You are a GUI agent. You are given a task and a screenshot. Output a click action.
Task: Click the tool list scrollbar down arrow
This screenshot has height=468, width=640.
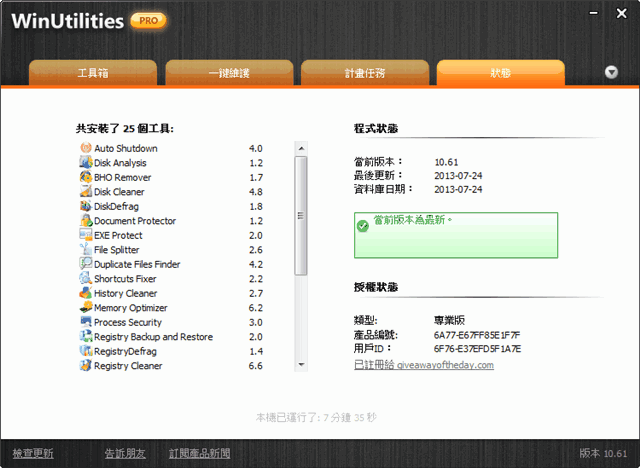(301, 364)
